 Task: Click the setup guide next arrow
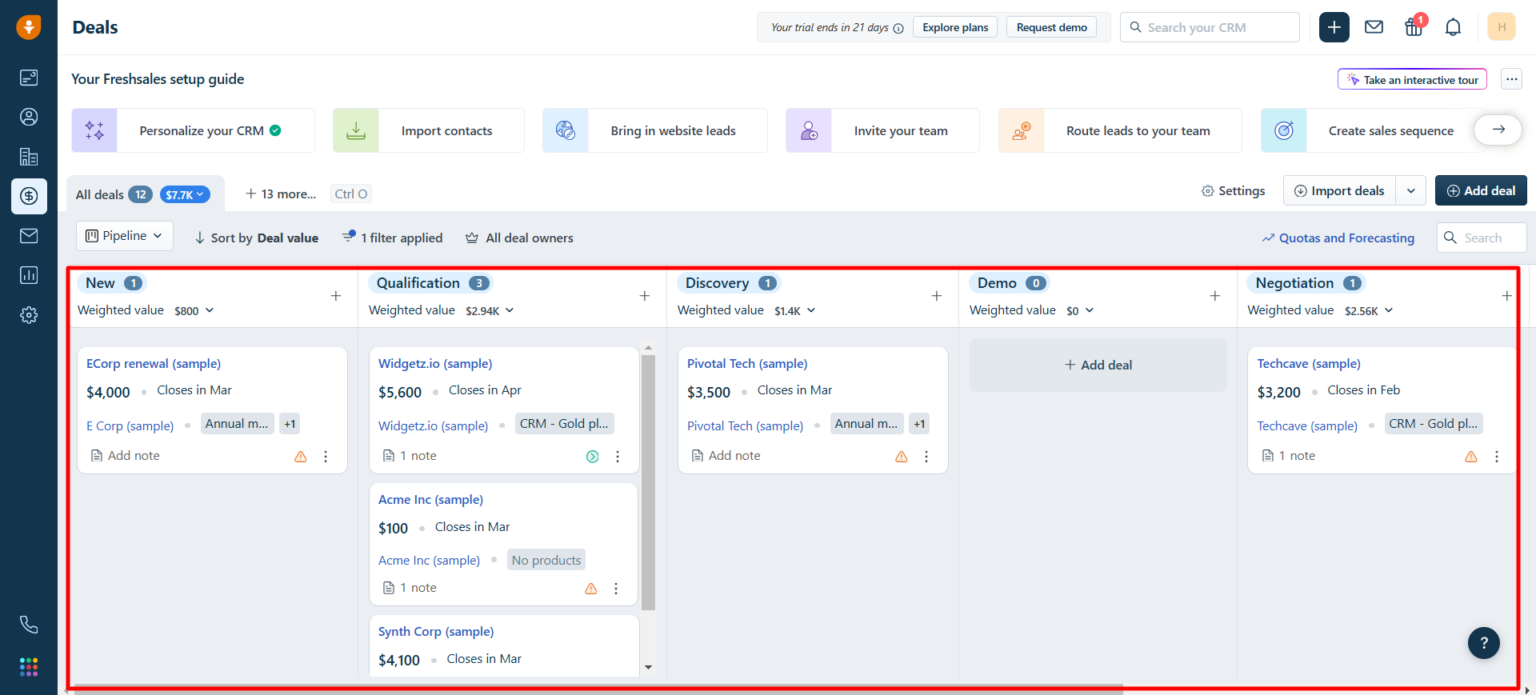tap(1498, 130)
